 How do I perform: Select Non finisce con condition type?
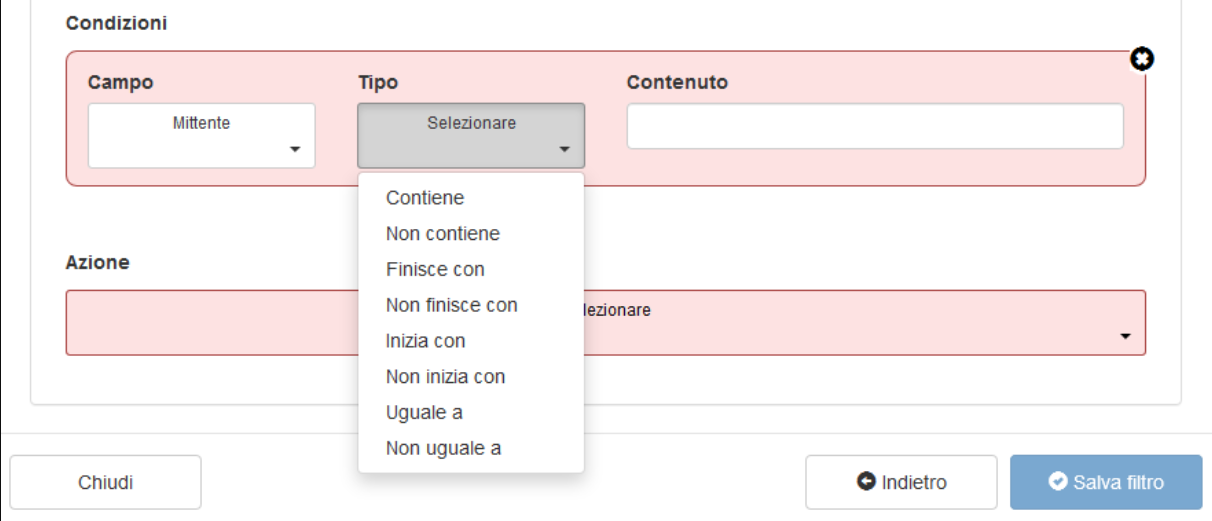point(452,305)
